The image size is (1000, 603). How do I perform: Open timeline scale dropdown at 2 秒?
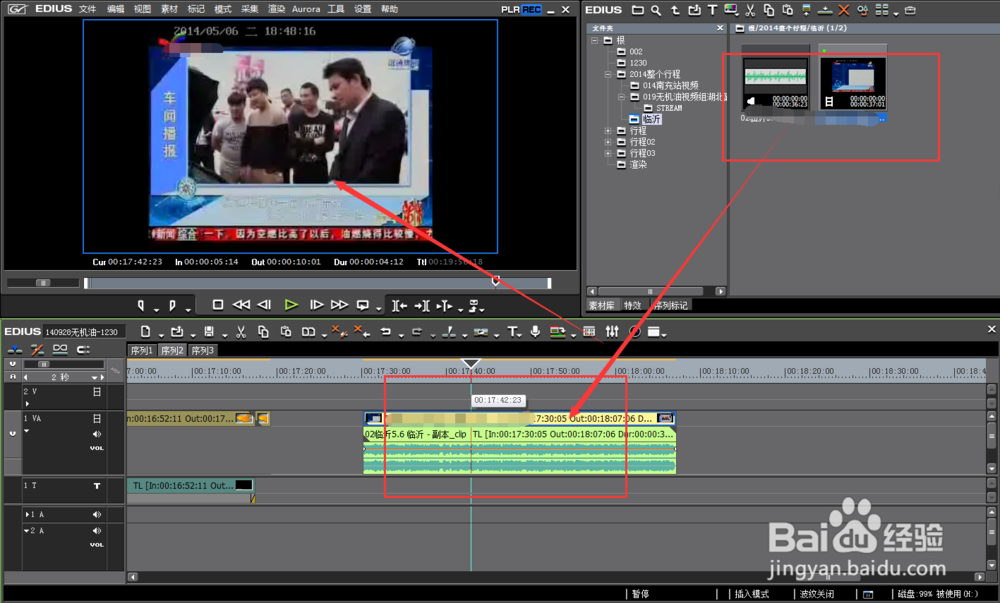(94, 377)
